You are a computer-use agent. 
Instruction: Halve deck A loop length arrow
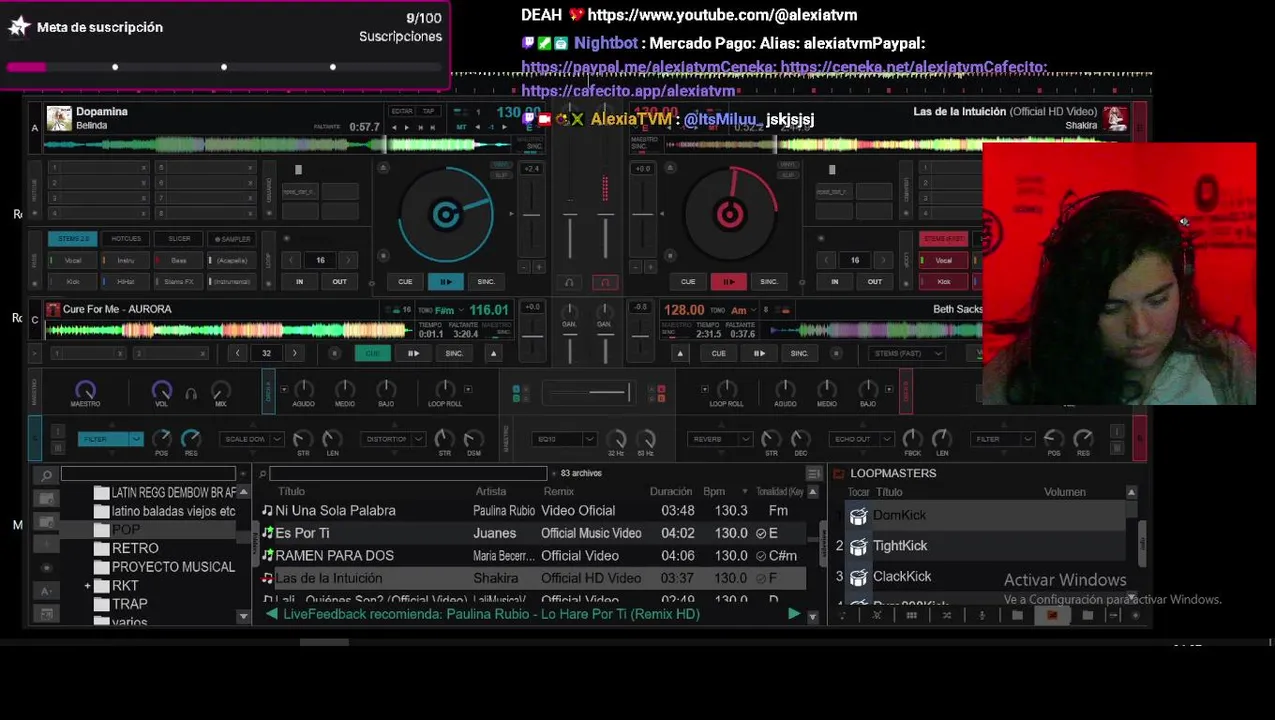click(x=292, y=260)
